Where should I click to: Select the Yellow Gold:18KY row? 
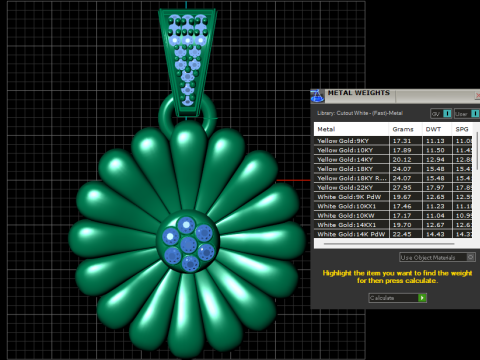pos(393,169)
